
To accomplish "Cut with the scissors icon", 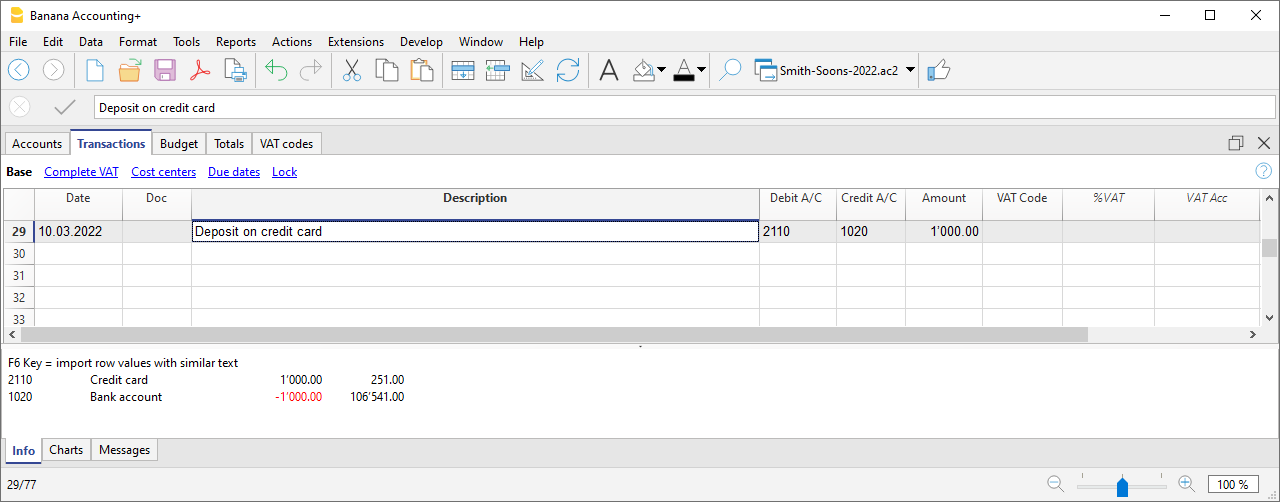I will (x=352, y=70).
